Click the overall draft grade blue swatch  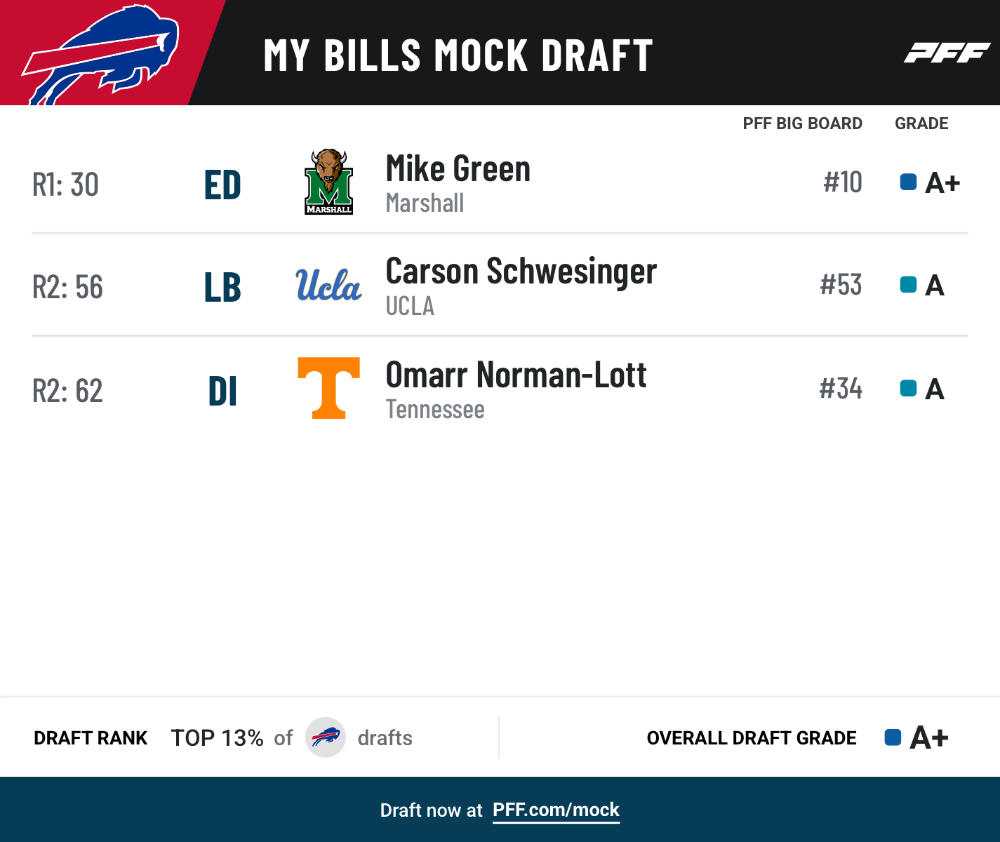pos(893,737)
